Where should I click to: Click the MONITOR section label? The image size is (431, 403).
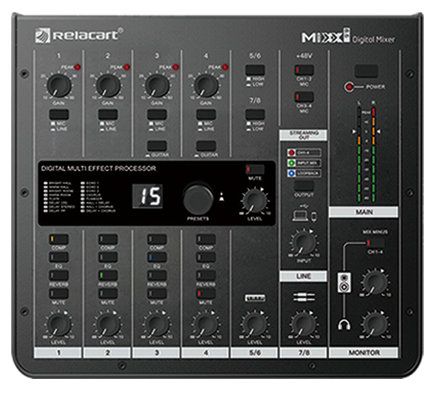click(364, 352)
